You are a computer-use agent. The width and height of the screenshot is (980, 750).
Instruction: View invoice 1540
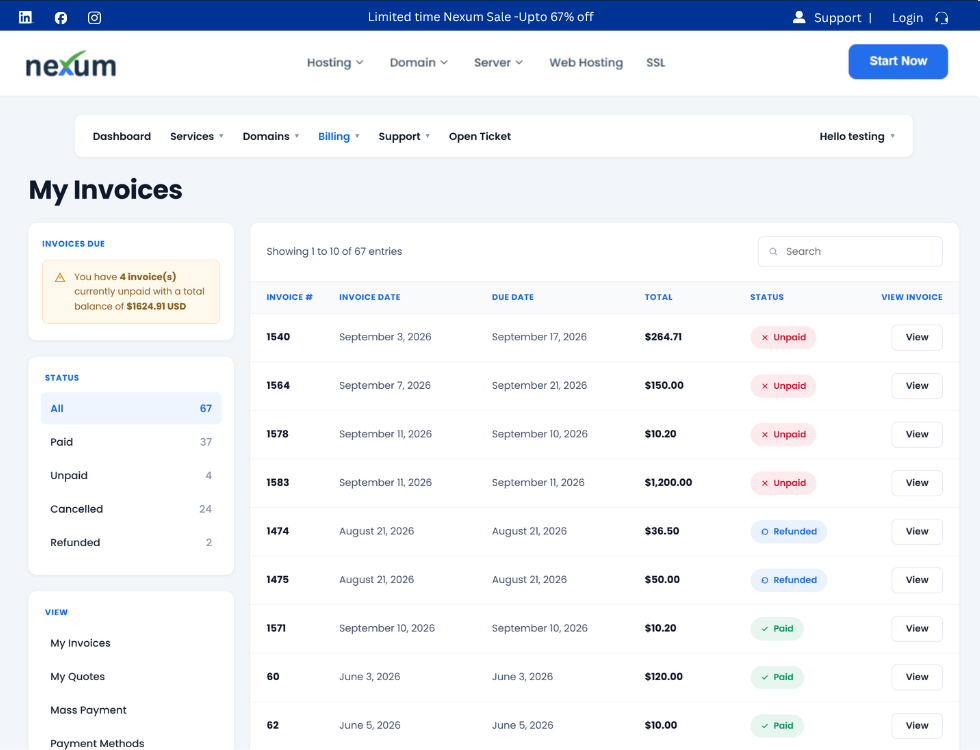[x=916, y=337]
